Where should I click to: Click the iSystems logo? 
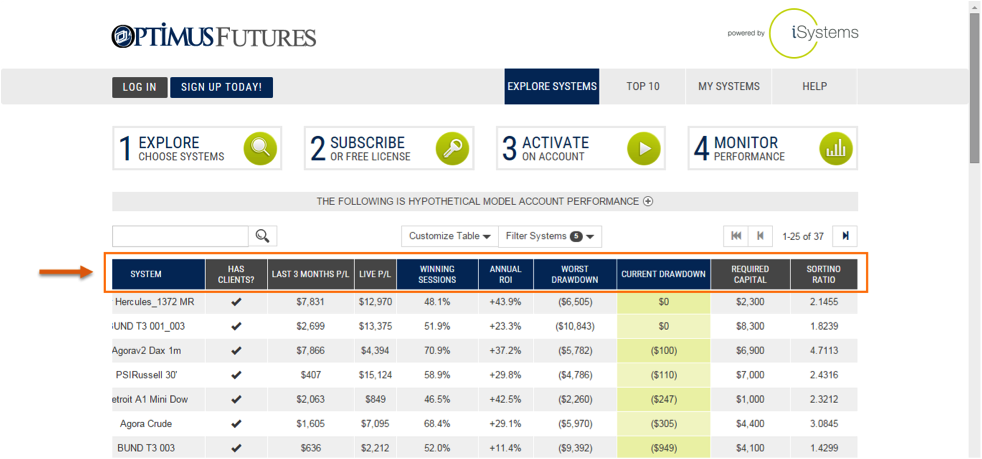814,33
